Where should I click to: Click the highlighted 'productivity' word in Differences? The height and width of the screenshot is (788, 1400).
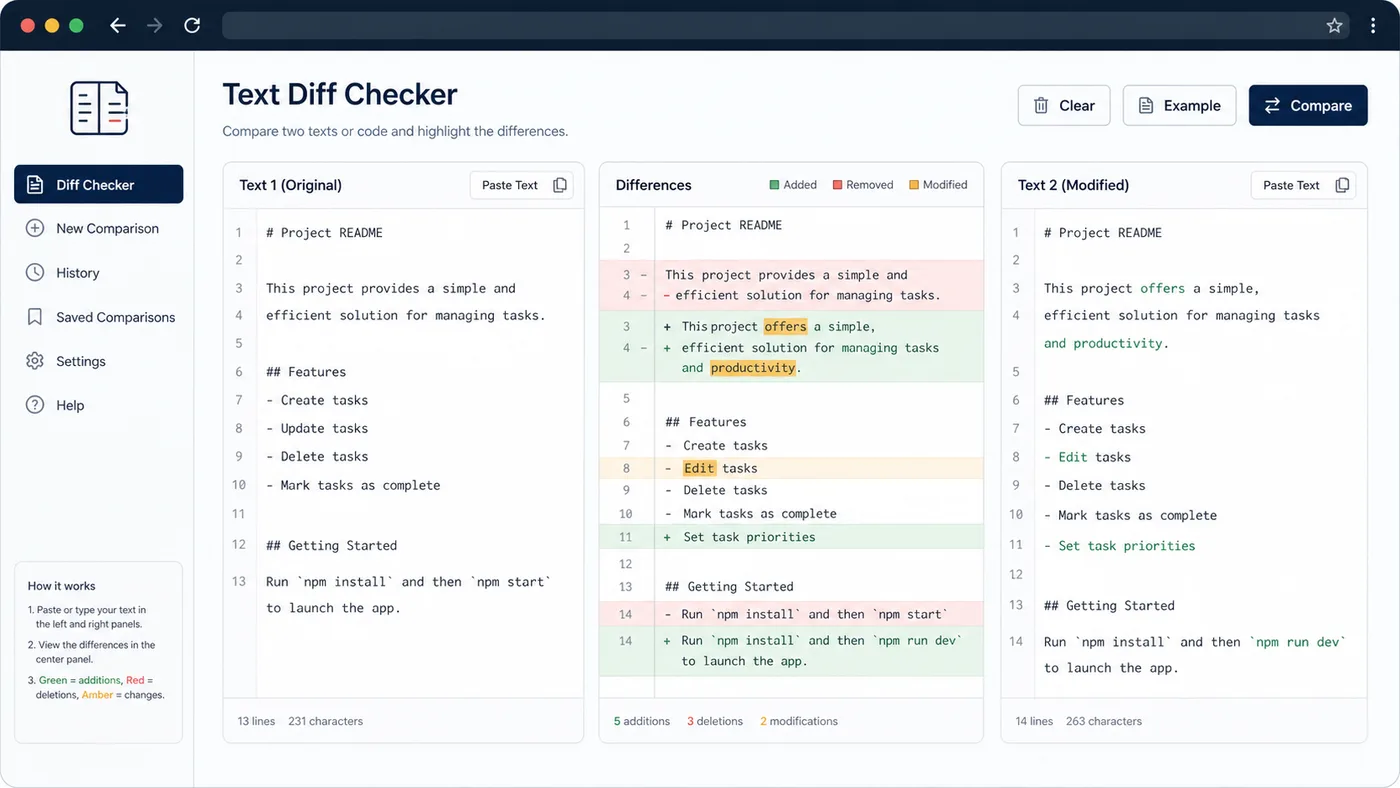pyautogui.click(x=753, y=368)
